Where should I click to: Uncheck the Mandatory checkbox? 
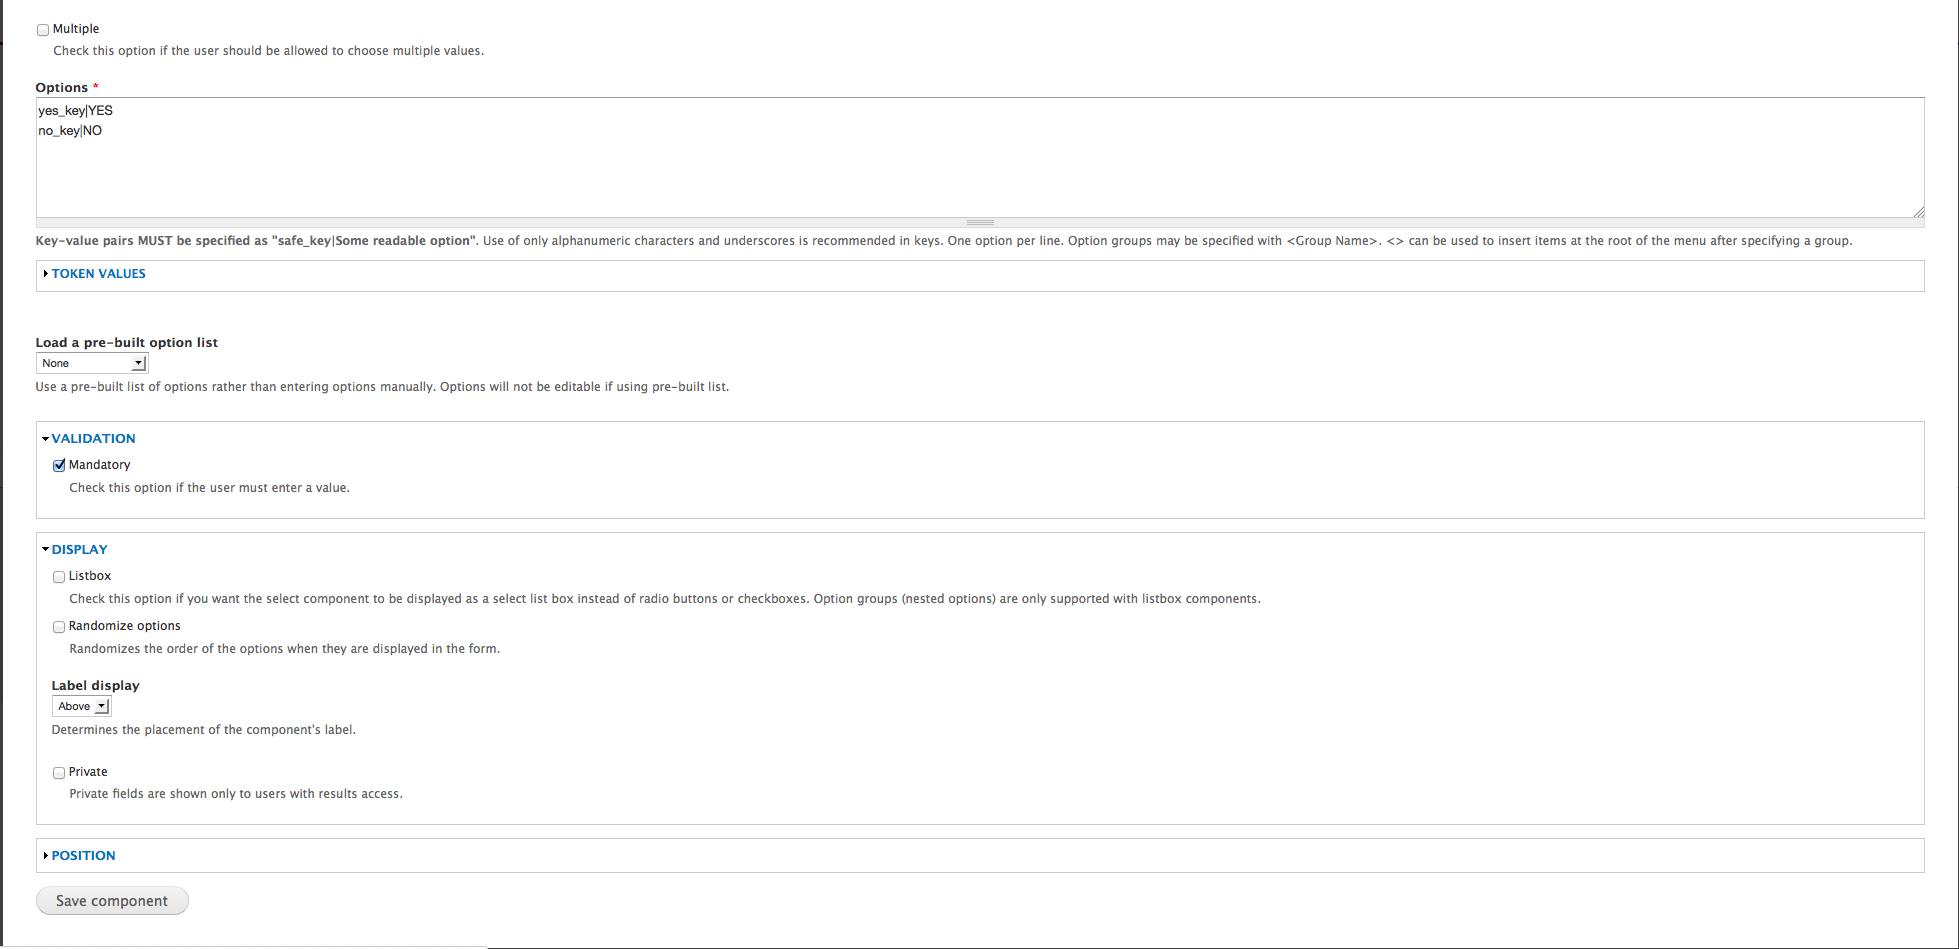(x=59, y=465)
